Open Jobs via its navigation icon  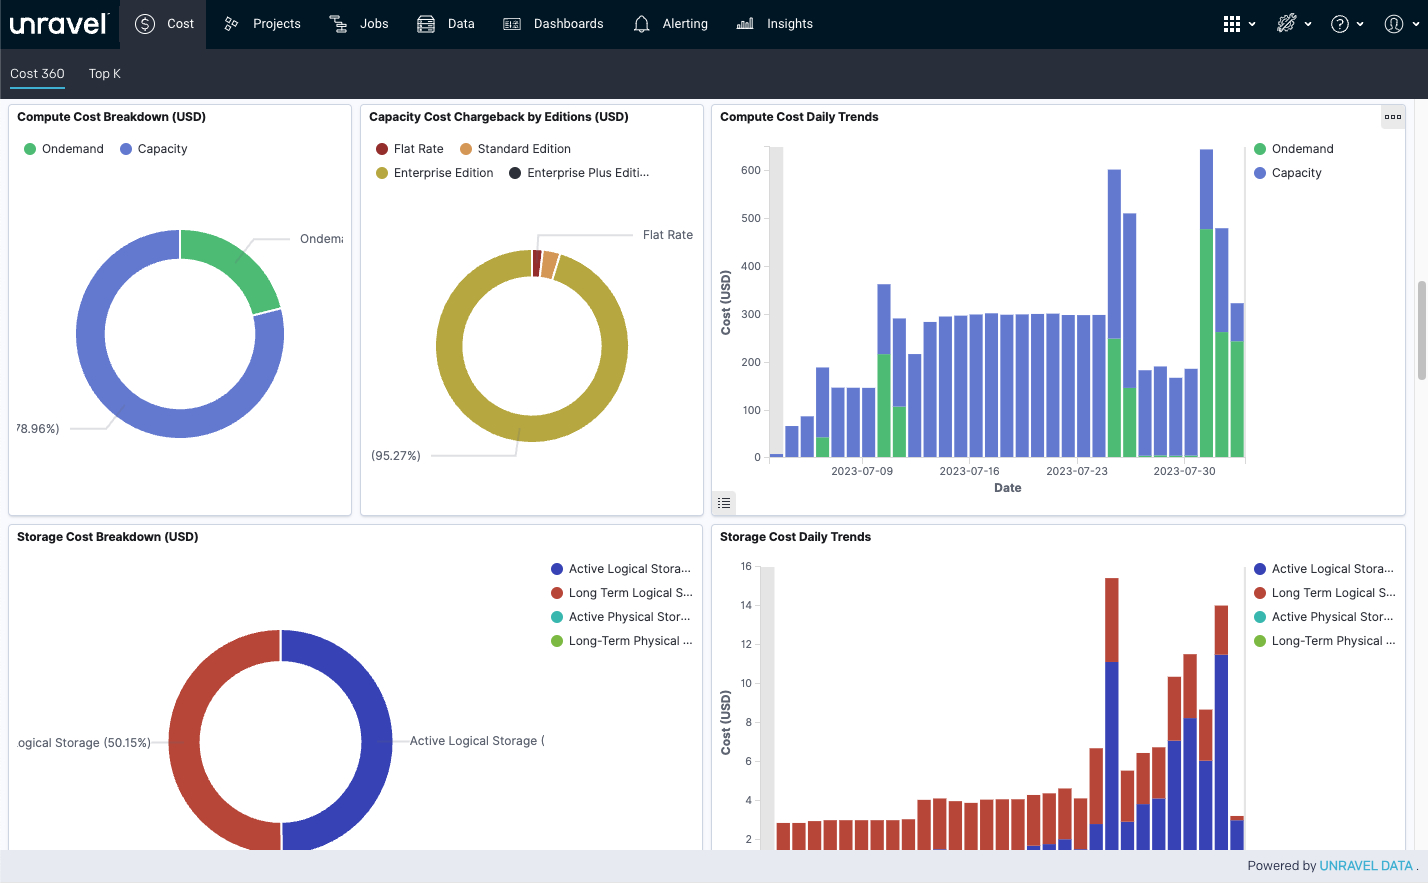click(x=339, y=24)
